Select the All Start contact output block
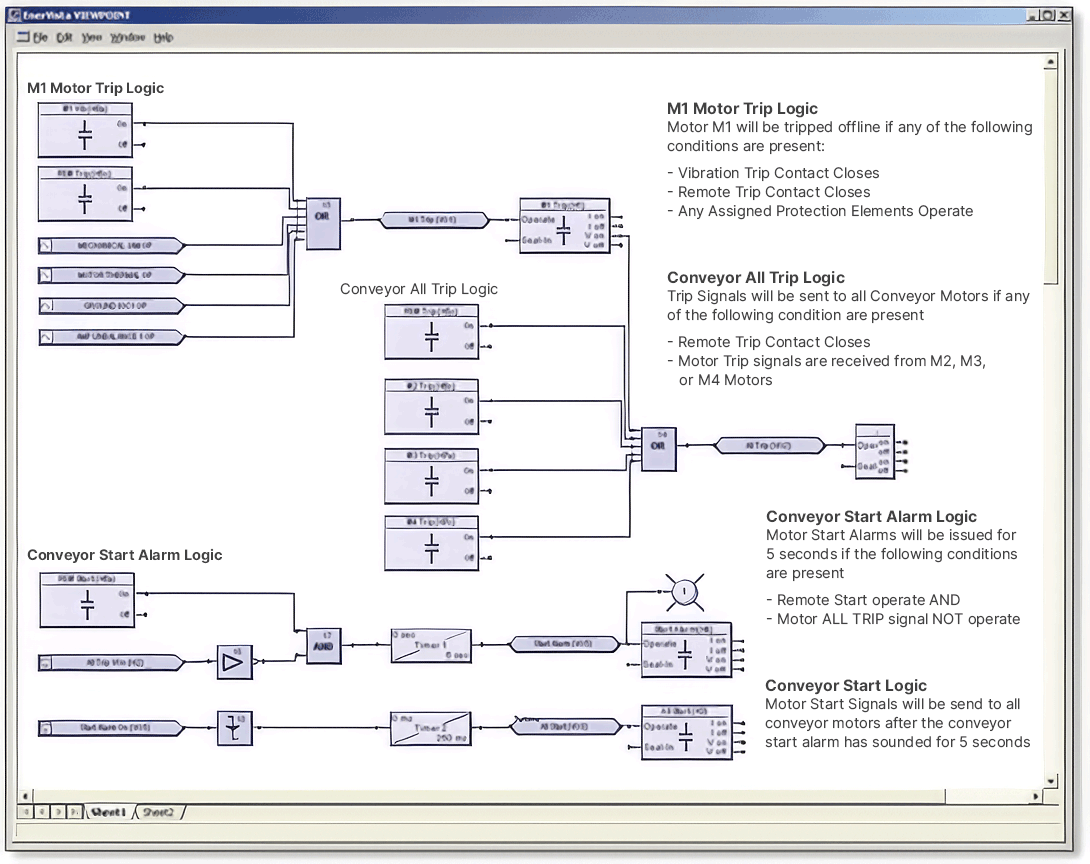 [x=686, y=733]
